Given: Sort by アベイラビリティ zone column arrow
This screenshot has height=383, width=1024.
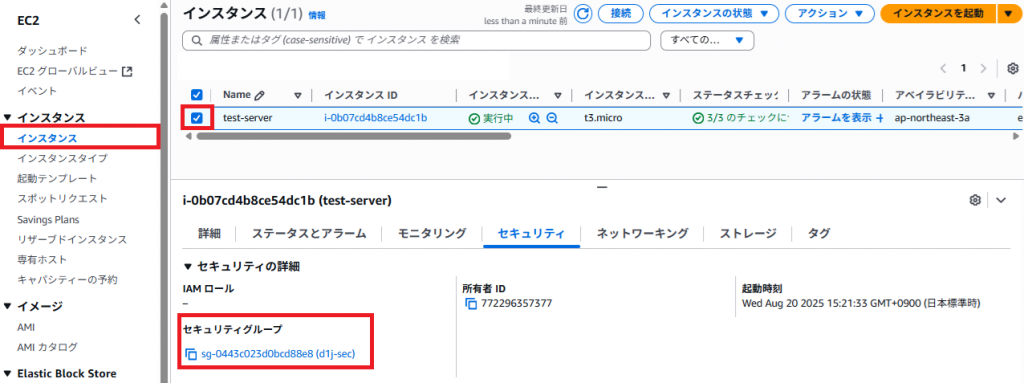Looking at the screenshot, I should (991, 95).
